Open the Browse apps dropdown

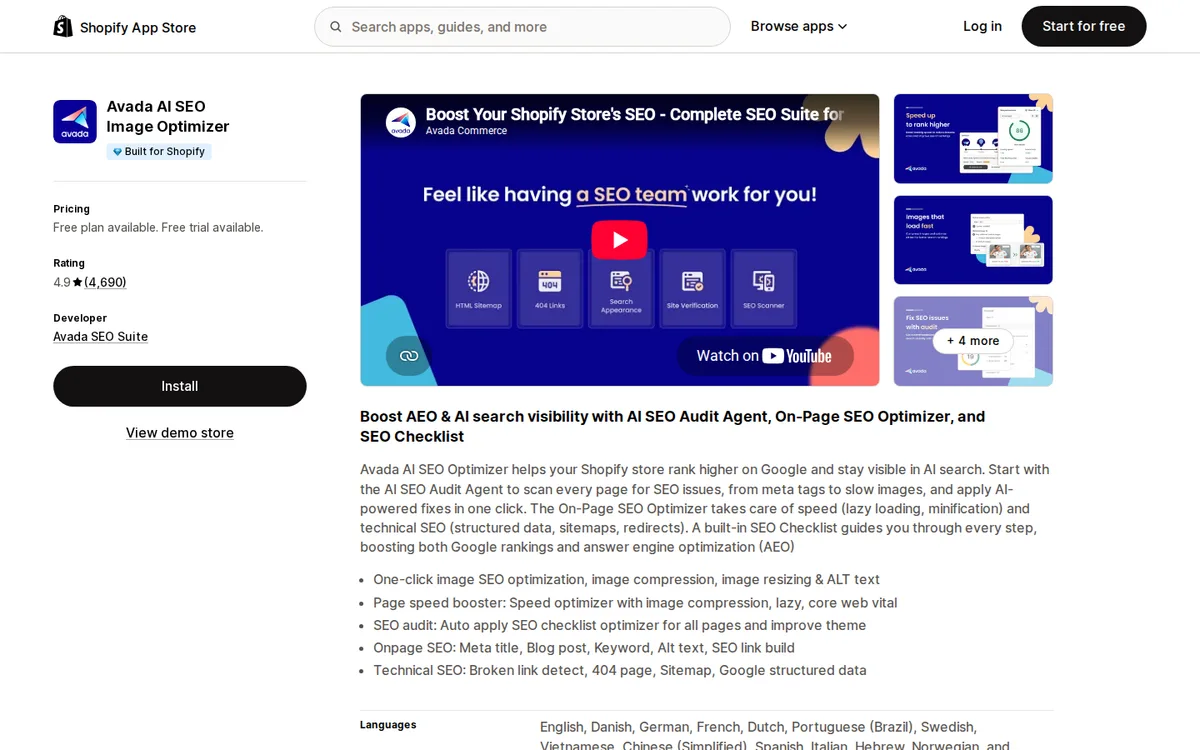799,26
